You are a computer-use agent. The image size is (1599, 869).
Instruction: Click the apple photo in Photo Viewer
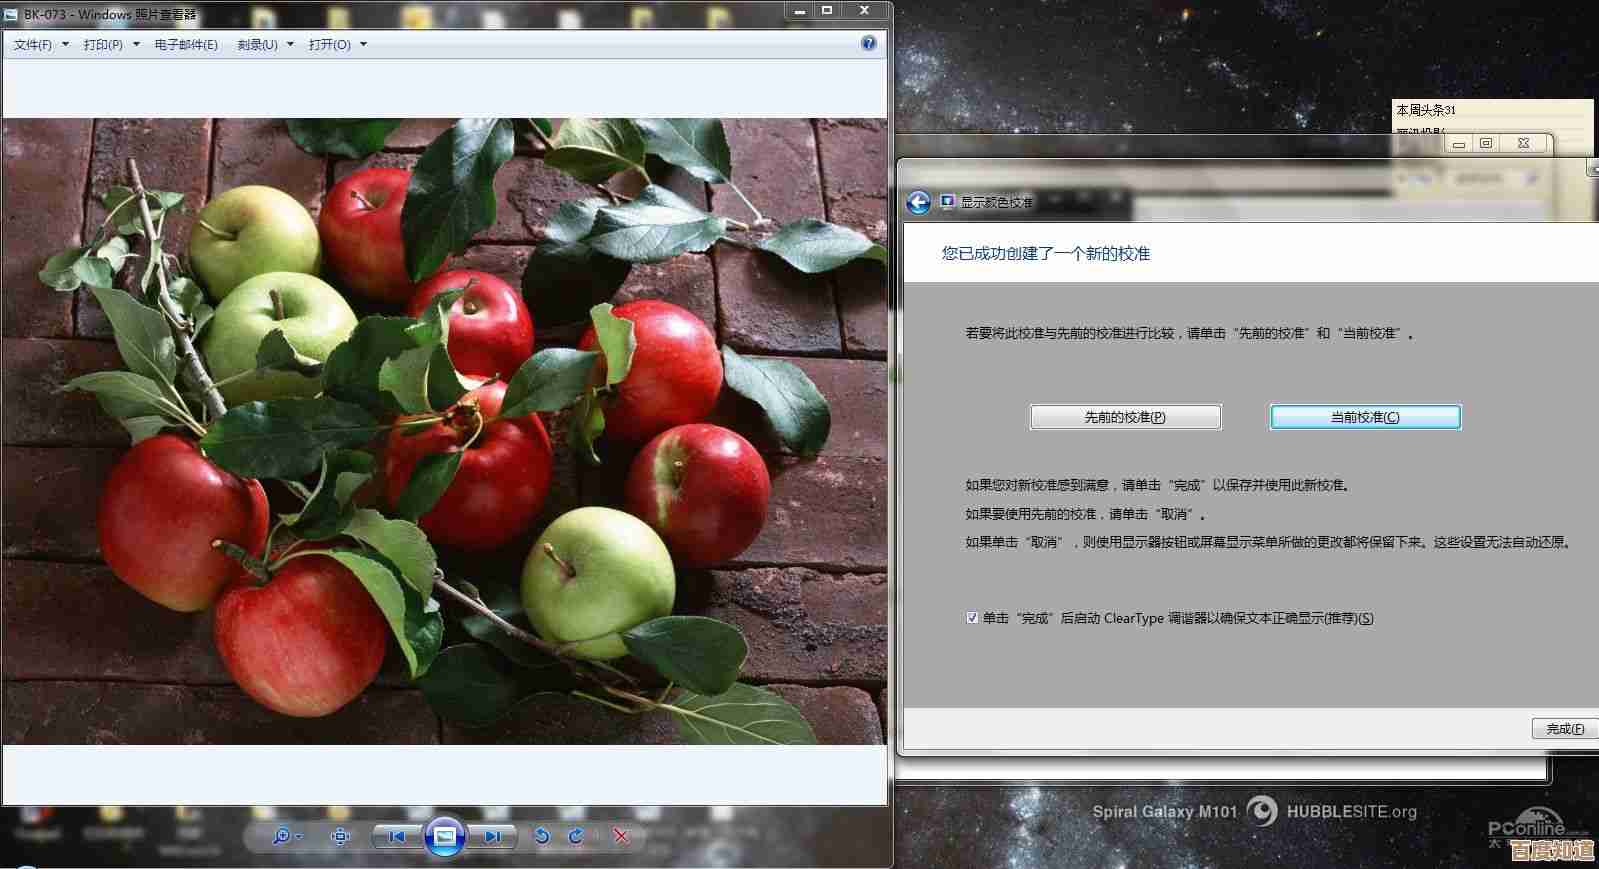(x=444, y=431)
